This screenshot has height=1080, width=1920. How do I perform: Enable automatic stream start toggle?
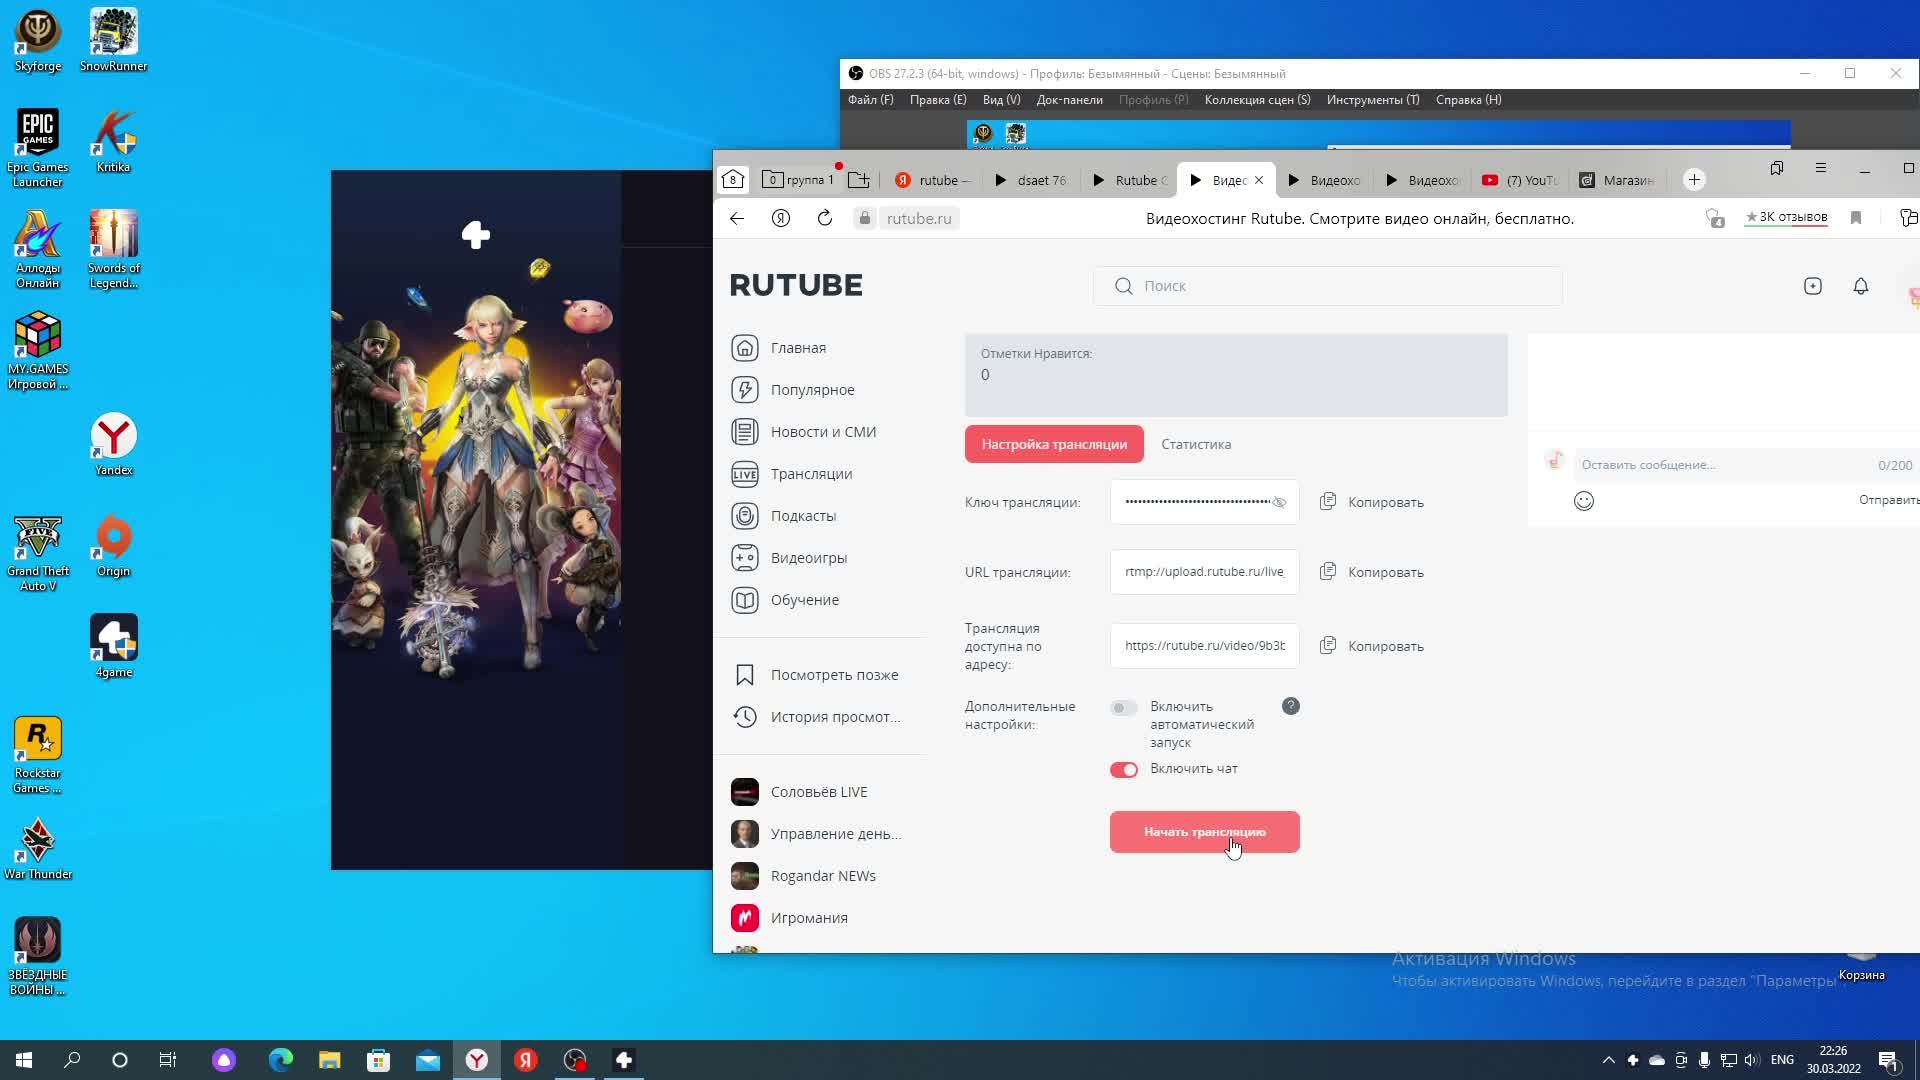(x=1123, y=708)
